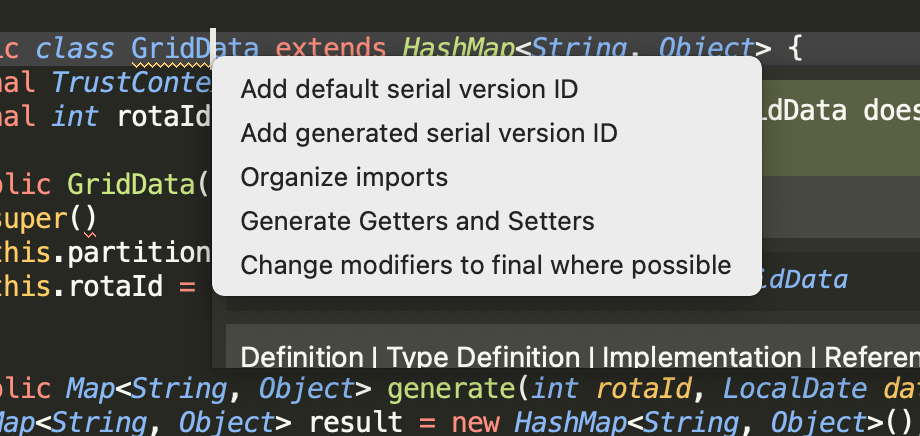Viewport: 920px width, 436px height.
Task: Apply Change modifiers to final where possible
Action: (x=485, y=265)
